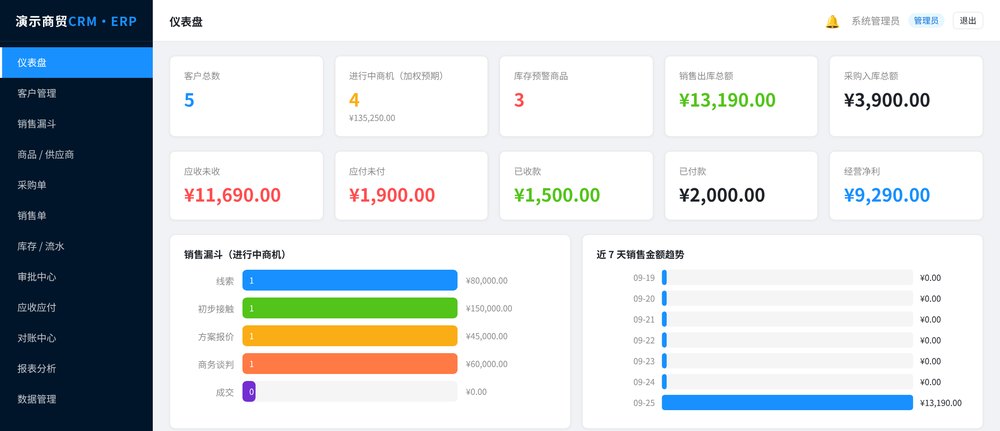The image size is (1000, 431).
Task: Click the 销售漏斗（进行中商机）panel heading
Action: (235, 254)
